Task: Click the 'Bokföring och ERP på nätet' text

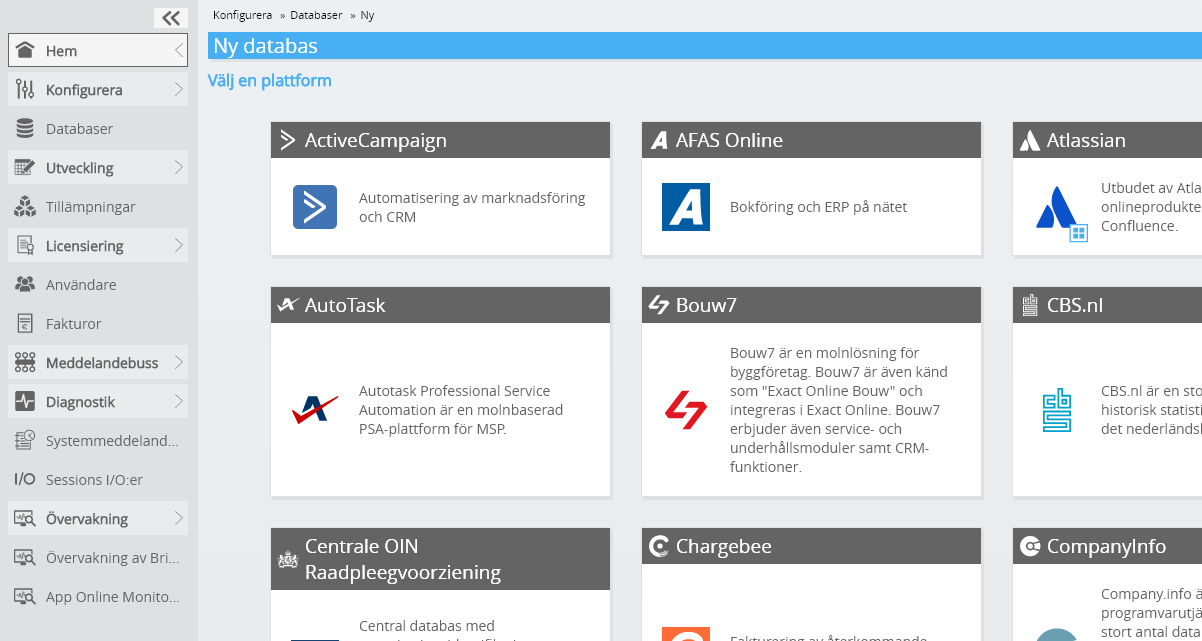Action: coord(818,207)
